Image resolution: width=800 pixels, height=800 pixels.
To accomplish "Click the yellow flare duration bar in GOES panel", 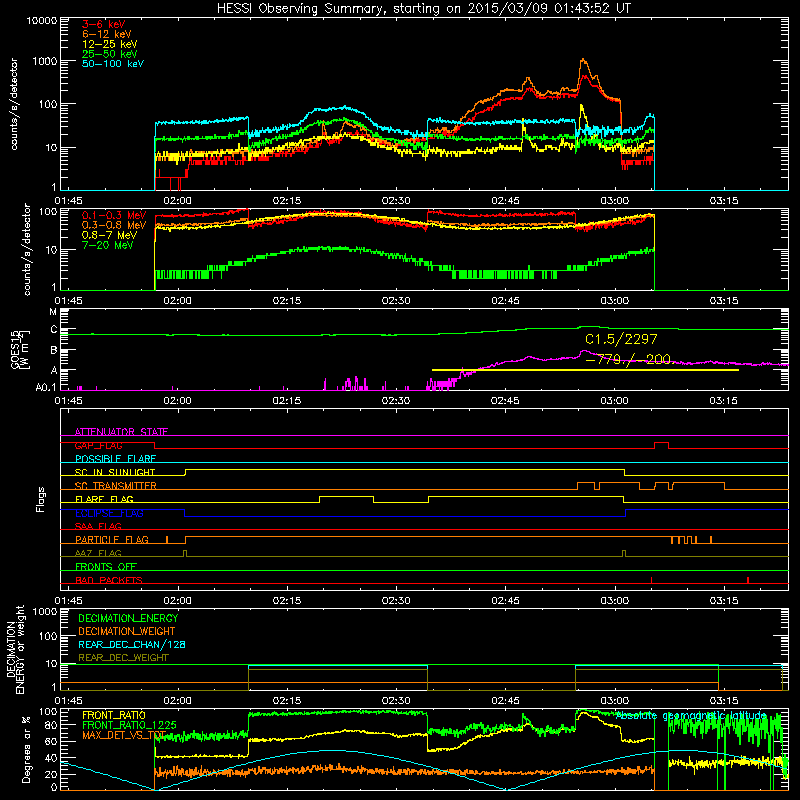I will [x=585, y=370].
